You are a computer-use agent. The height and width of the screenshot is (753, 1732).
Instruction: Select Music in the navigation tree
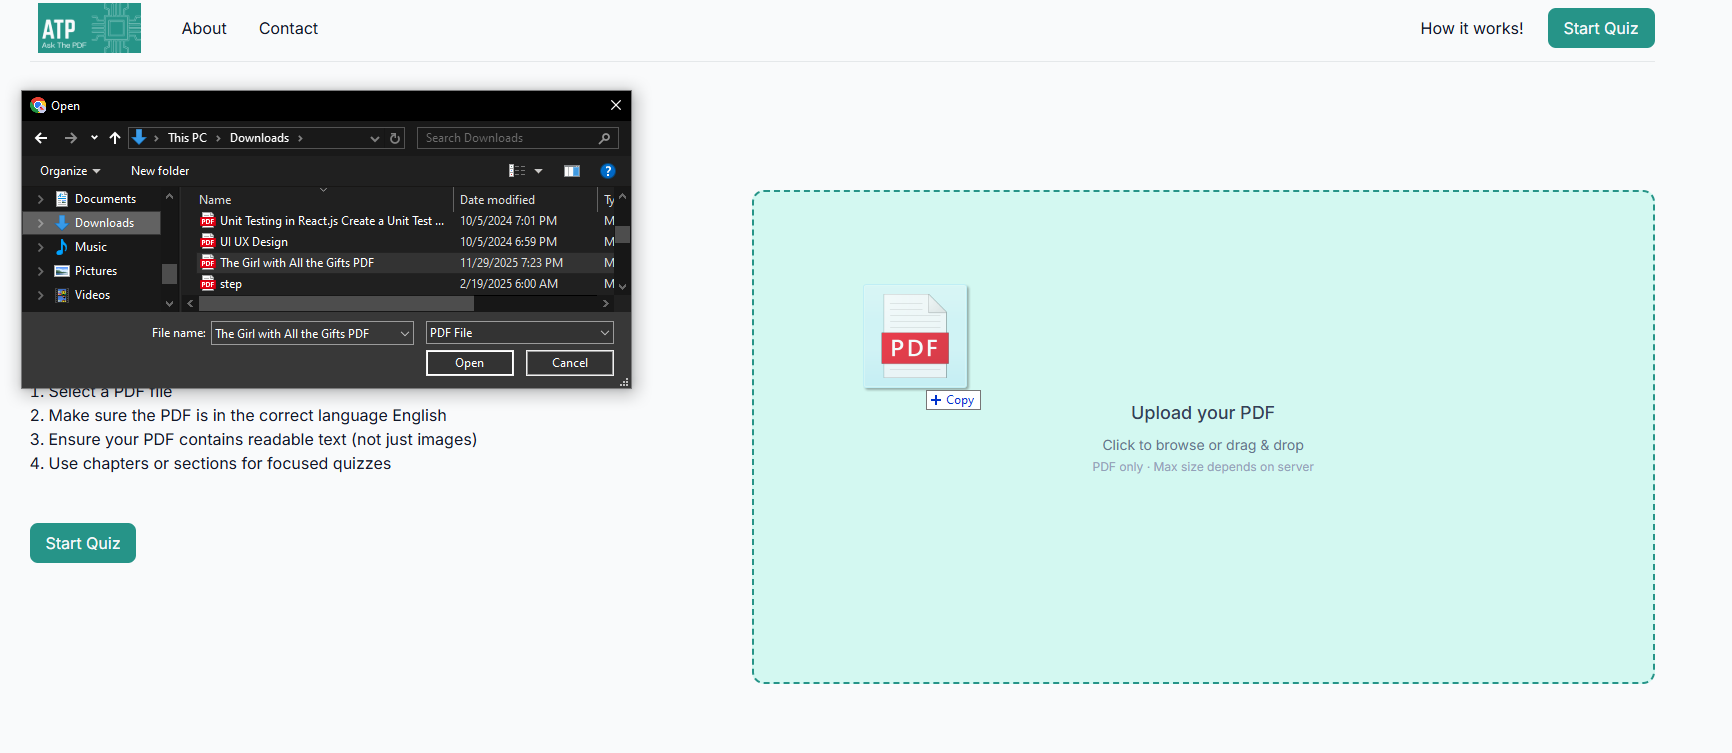(90, 247)
